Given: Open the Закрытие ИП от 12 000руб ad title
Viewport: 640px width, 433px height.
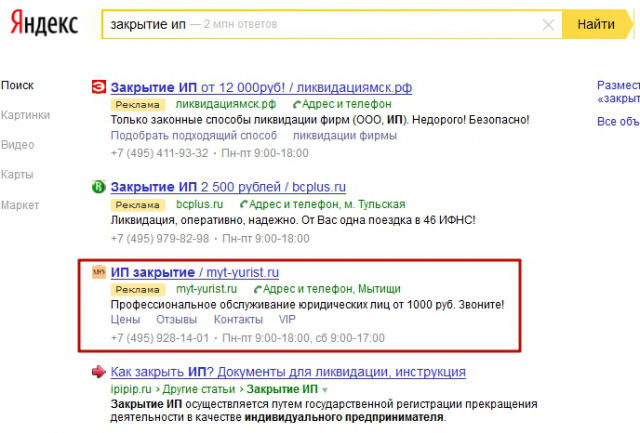Looking at the screenshot, I should [x=261, y=87].
